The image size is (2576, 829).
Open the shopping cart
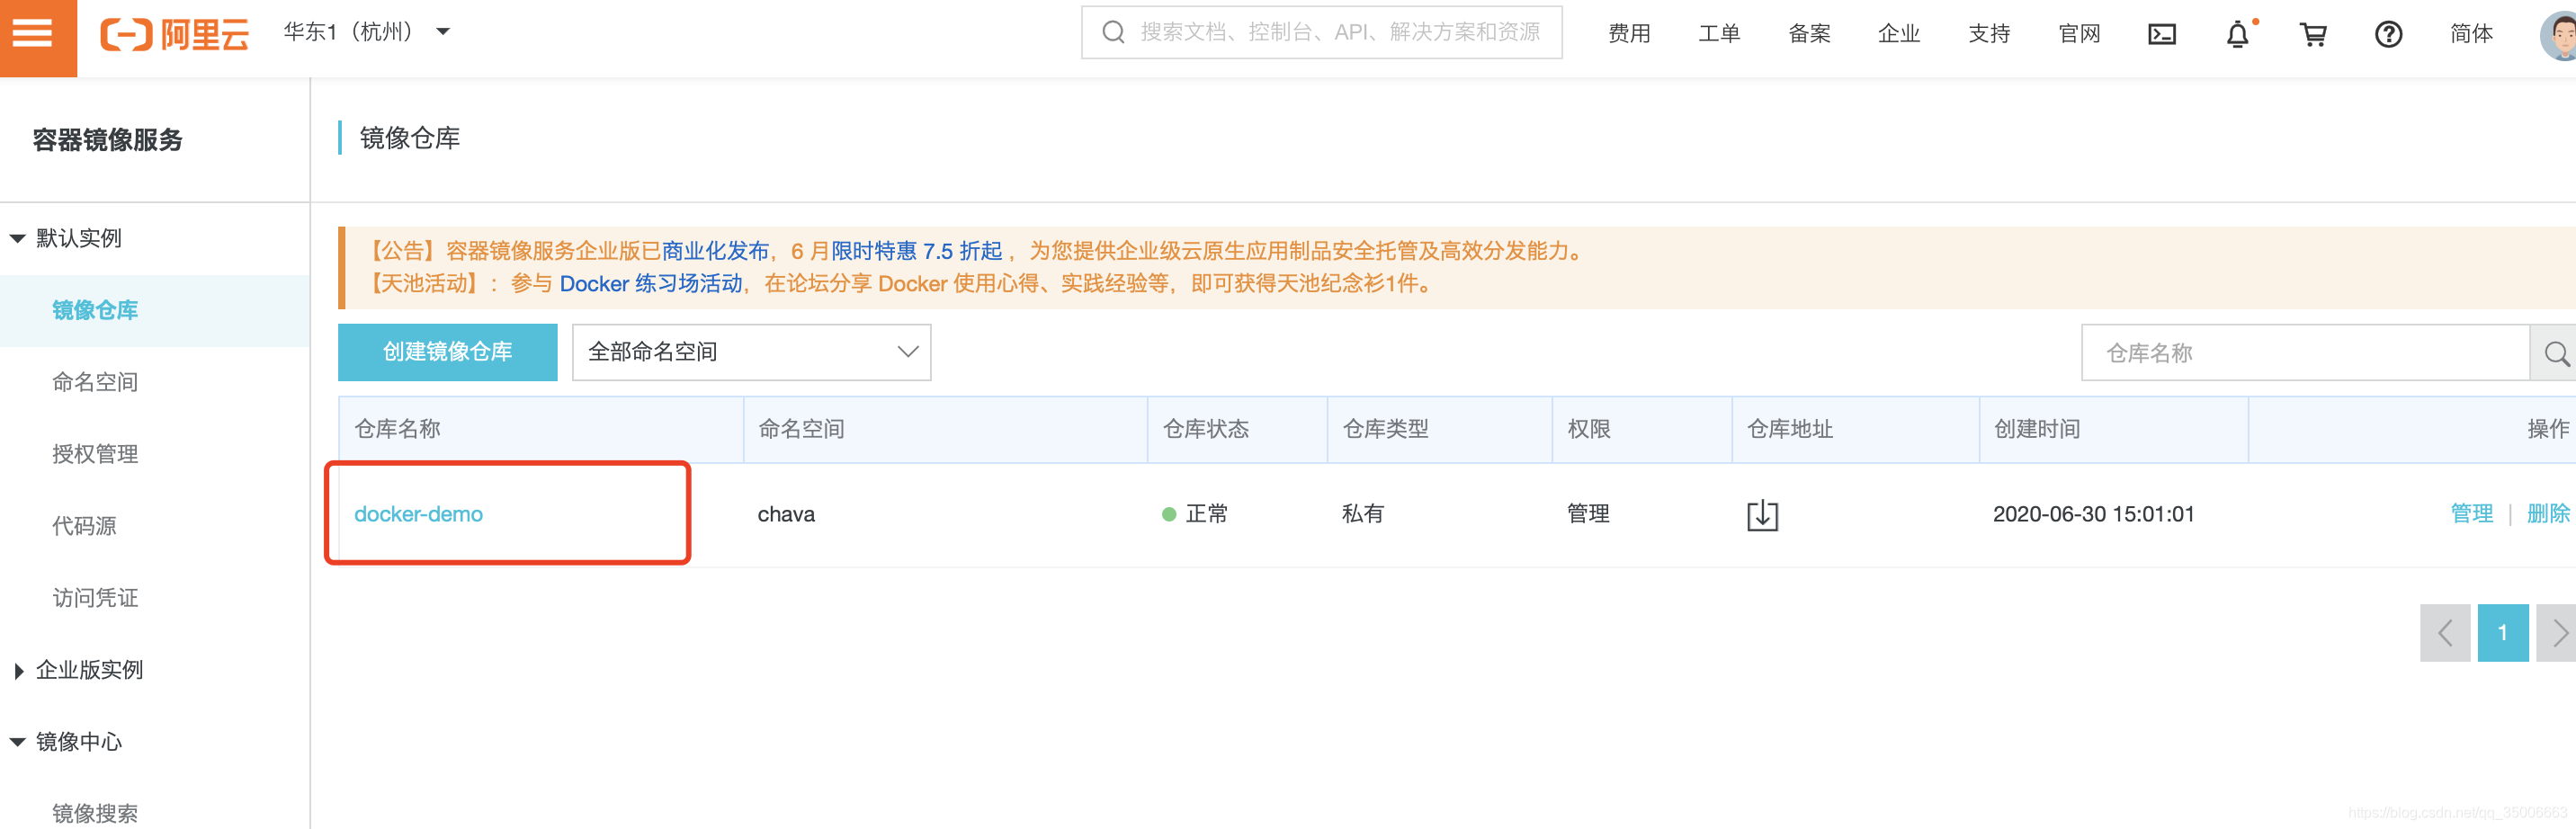(x=2313, y=34)
